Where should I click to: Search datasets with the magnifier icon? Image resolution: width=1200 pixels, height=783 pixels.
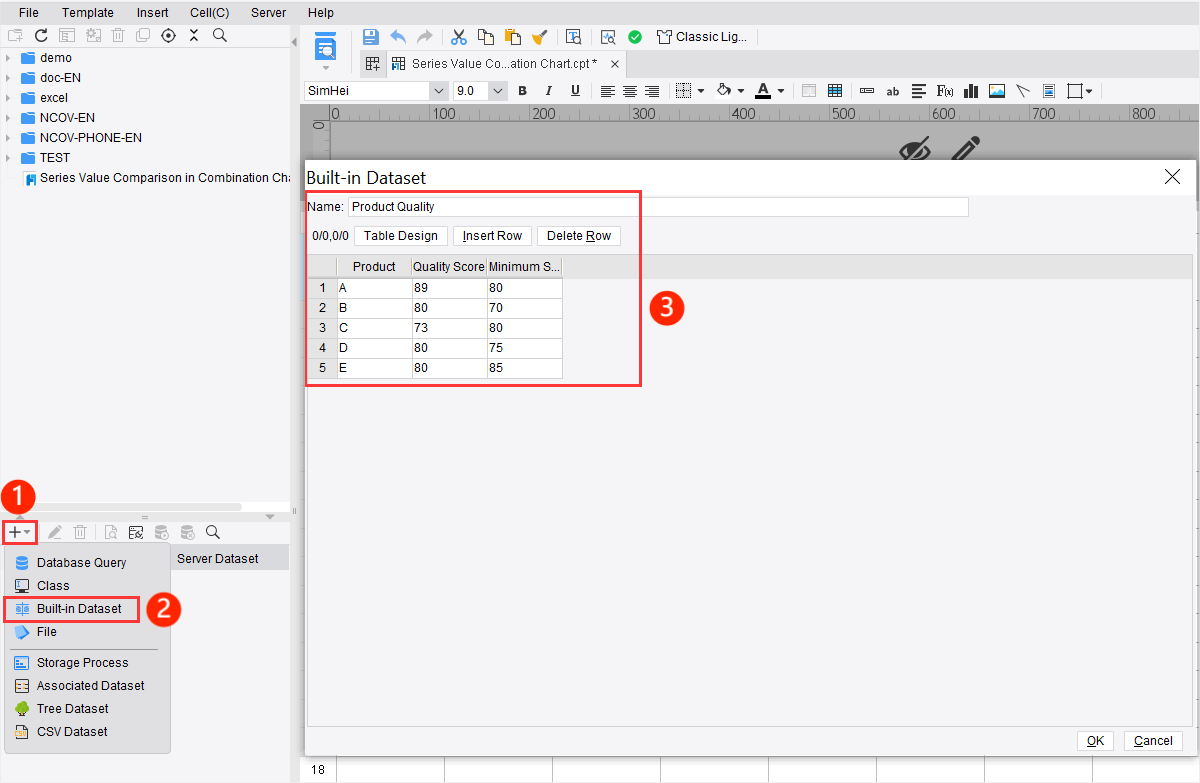point(212,531)
